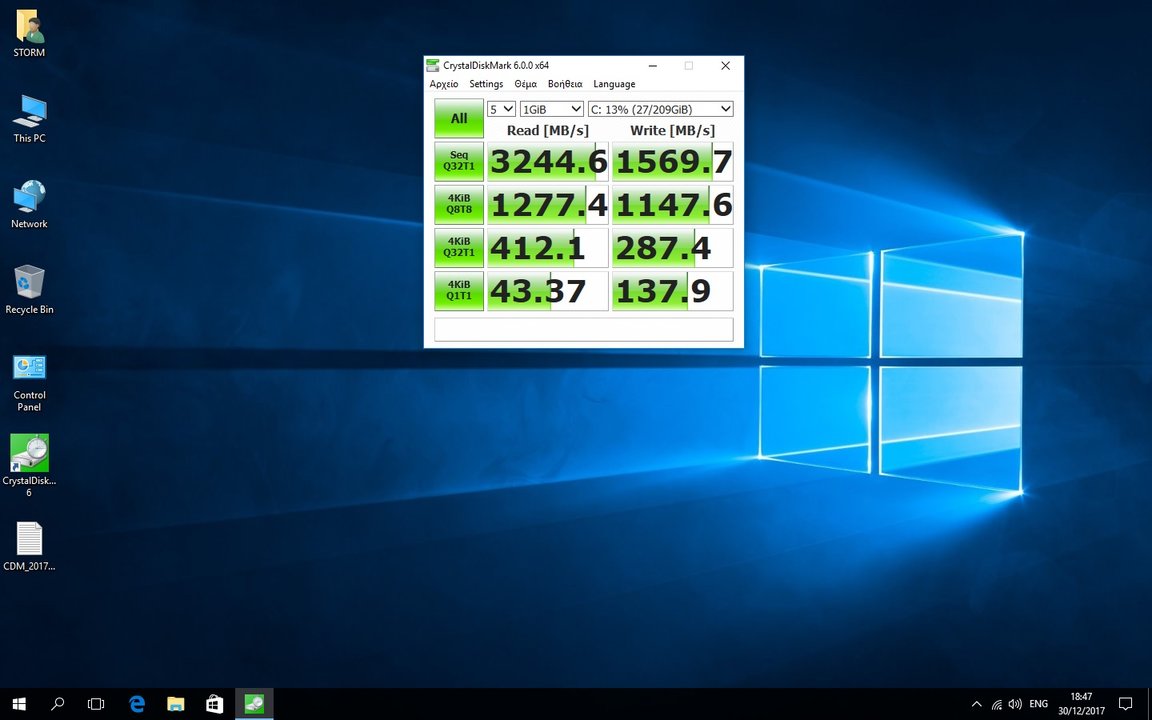Open the Action Center notifications icon
The image size is (1152, 720).
click(x=1125, y=704)
